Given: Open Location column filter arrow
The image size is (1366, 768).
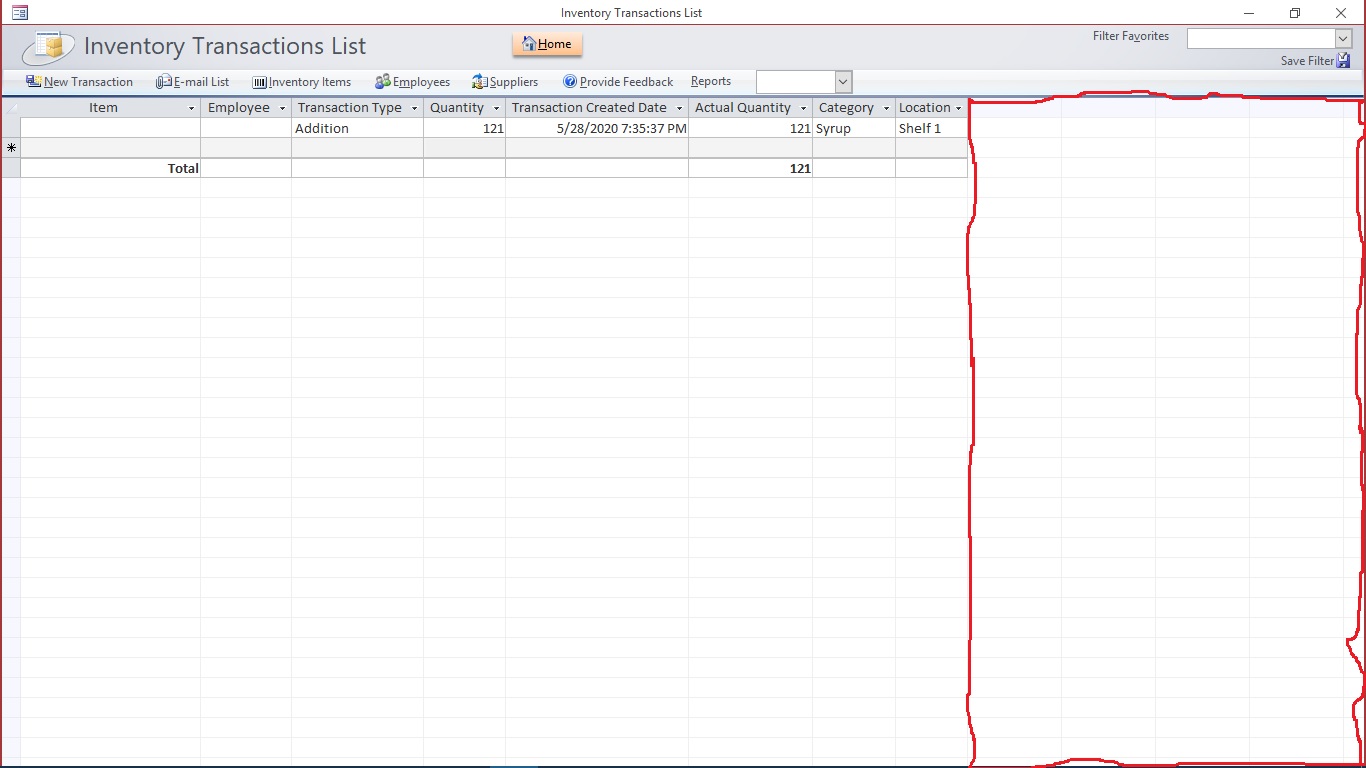Looking at the screenshot, I should 958,108.
